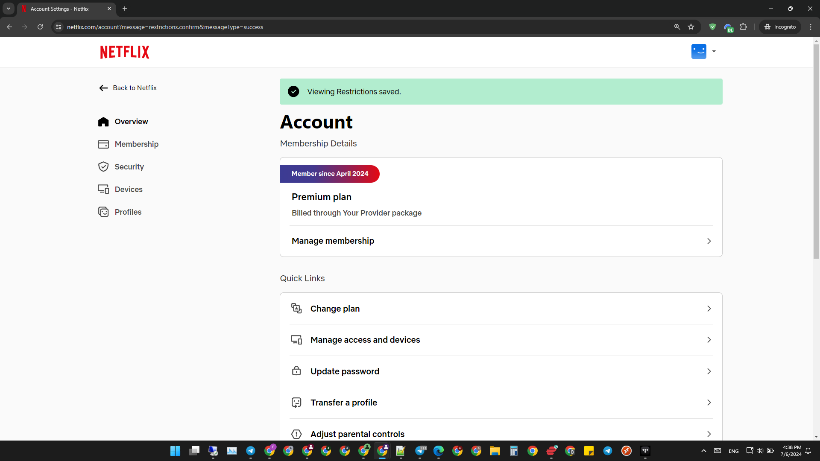Click the Membership card icon
This screenshot has width=820, height=461.
pyautogui.click(x=104, y=144)
